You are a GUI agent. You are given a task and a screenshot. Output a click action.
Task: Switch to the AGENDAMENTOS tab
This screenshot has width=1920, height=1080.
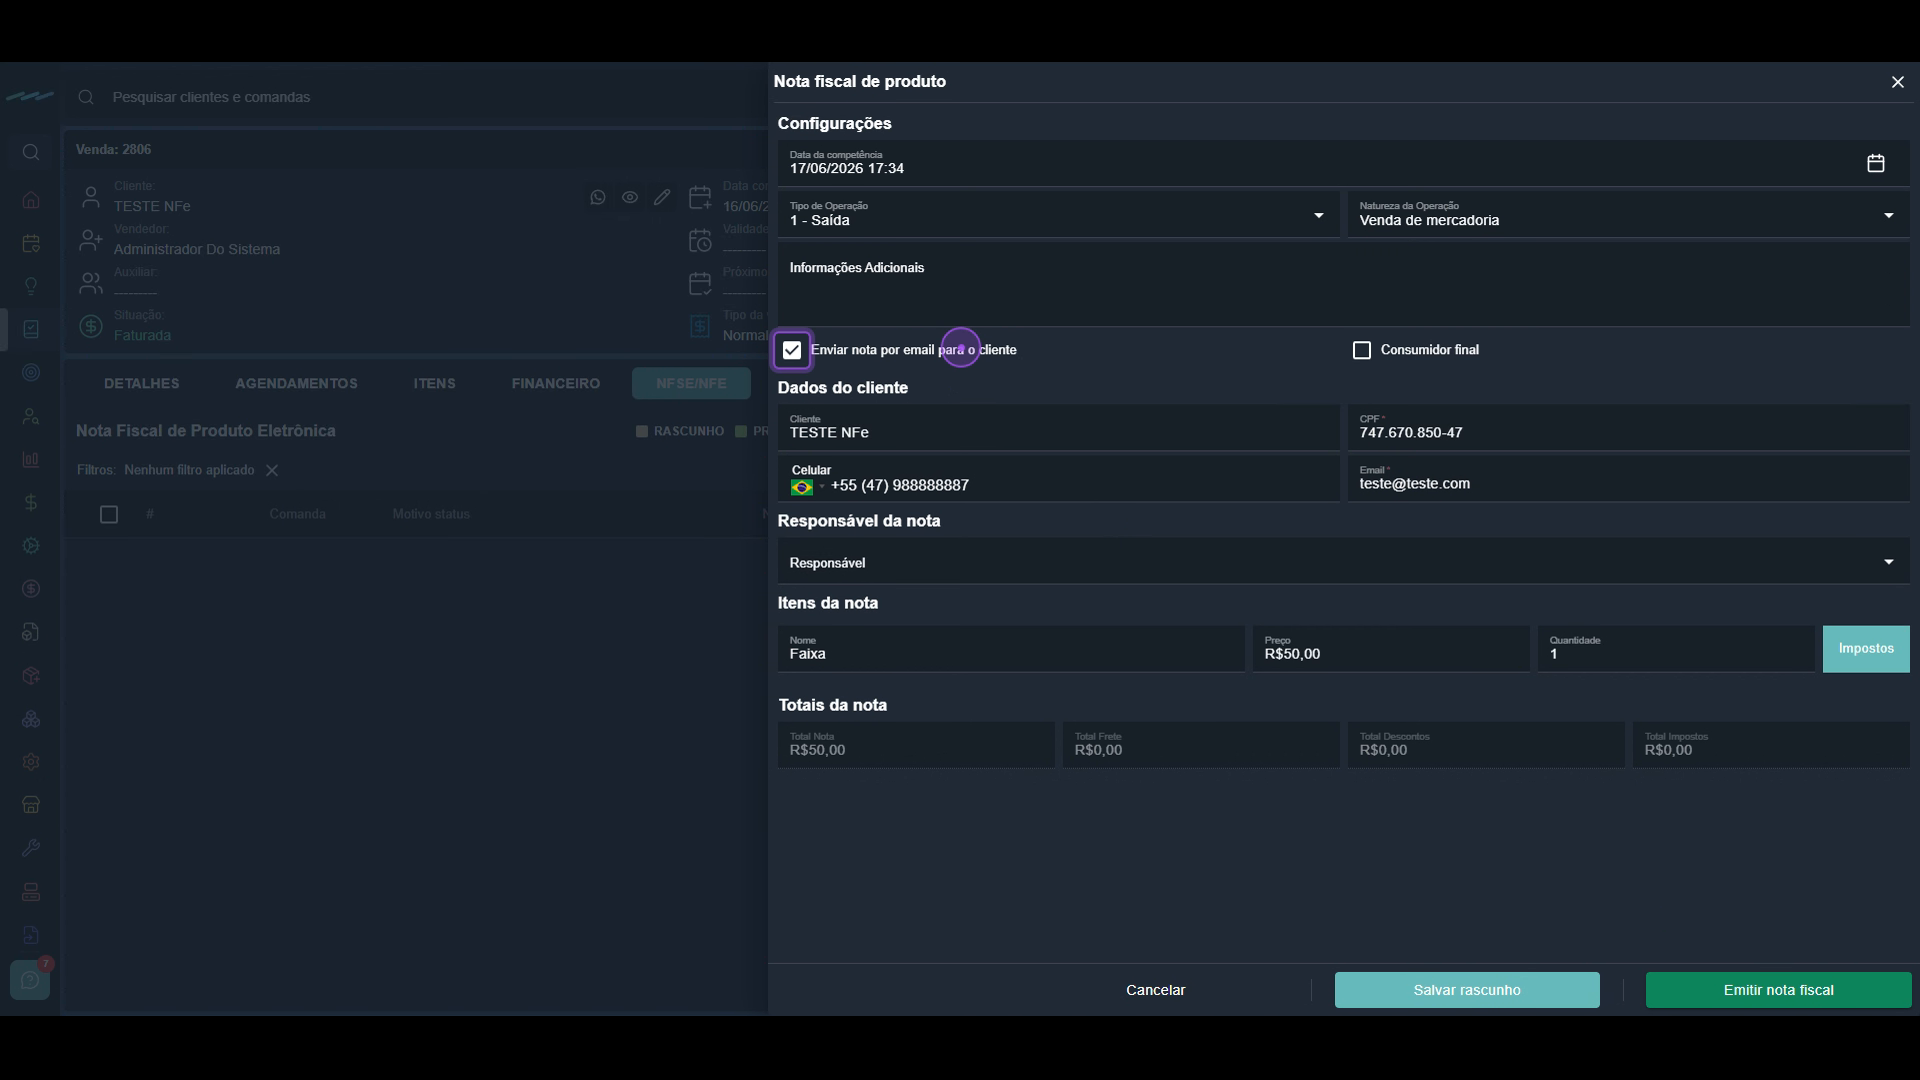point(296,383)
